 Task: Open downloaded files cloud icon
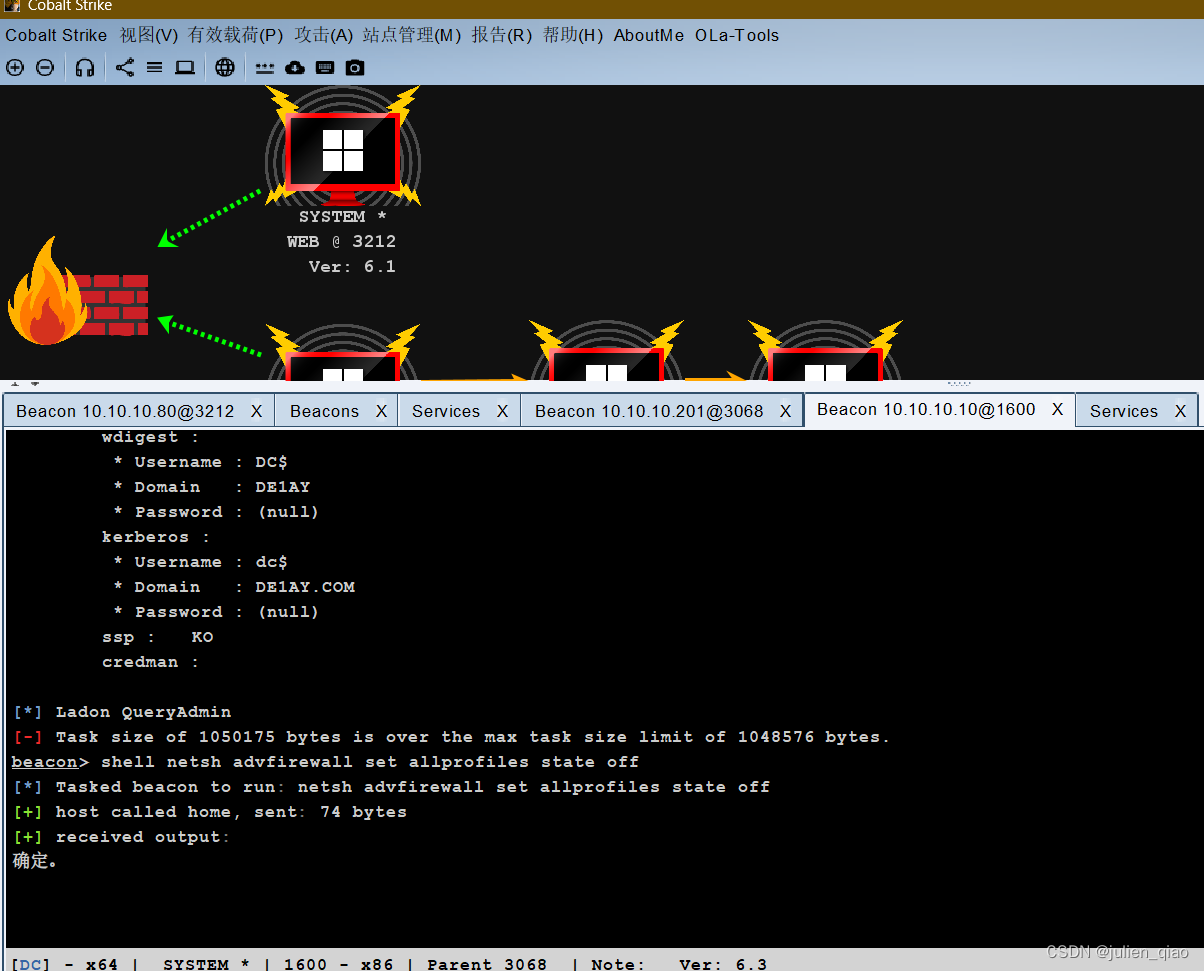coord(295,68)
